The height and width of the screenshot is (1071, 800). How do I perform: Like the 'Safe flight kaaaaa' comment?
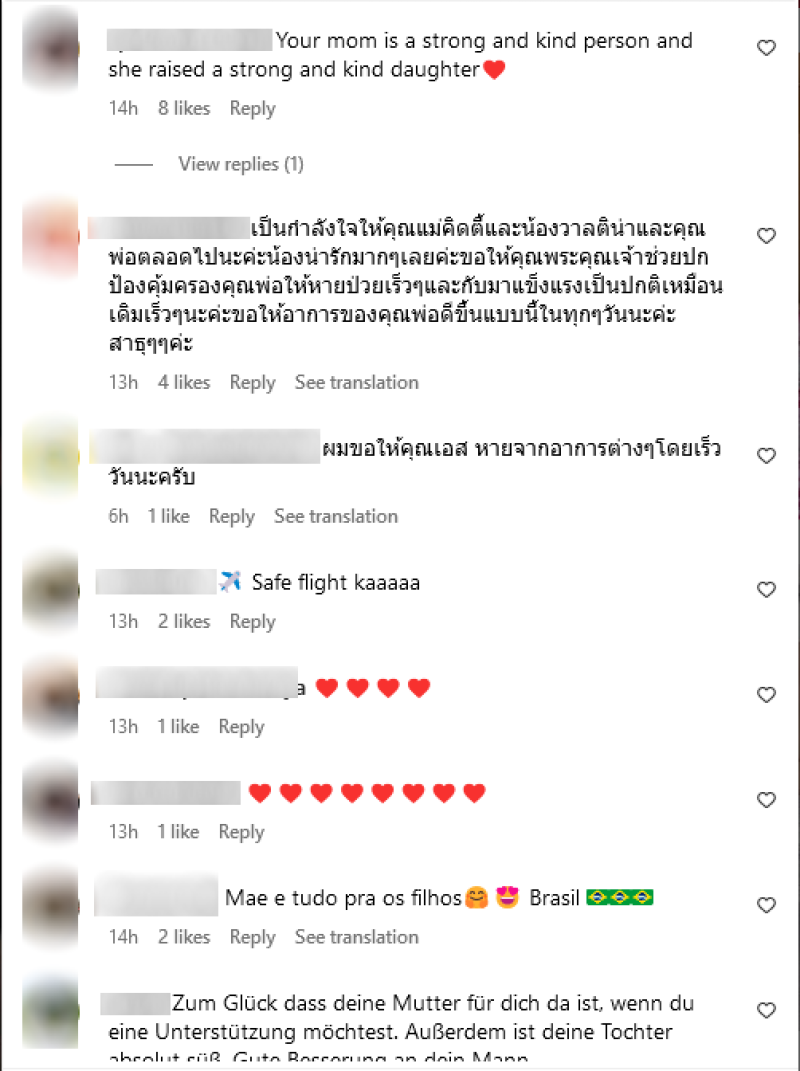tap(766, 589)
